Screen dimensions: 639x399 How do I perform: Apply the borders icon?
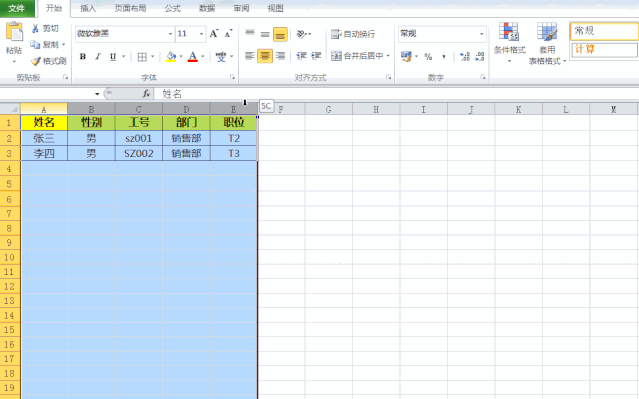point(142,57)
